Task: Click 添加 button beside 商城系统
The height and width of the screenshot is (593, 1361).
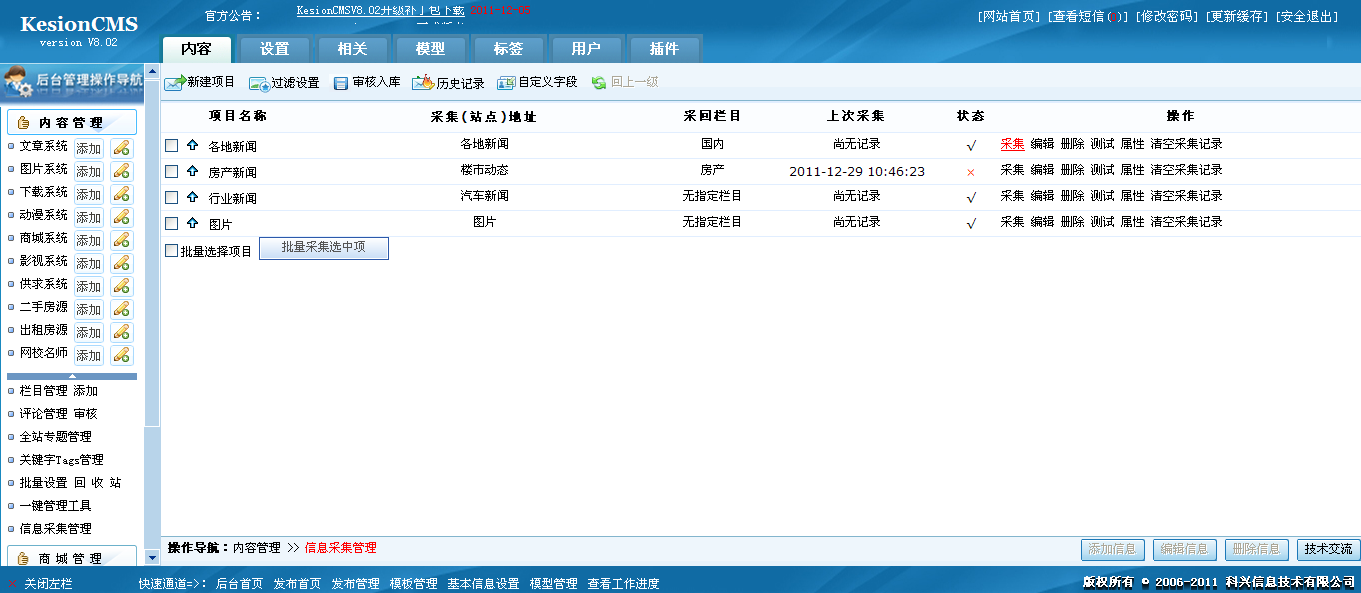Action: pyautogui.click(x=89, y=240)
